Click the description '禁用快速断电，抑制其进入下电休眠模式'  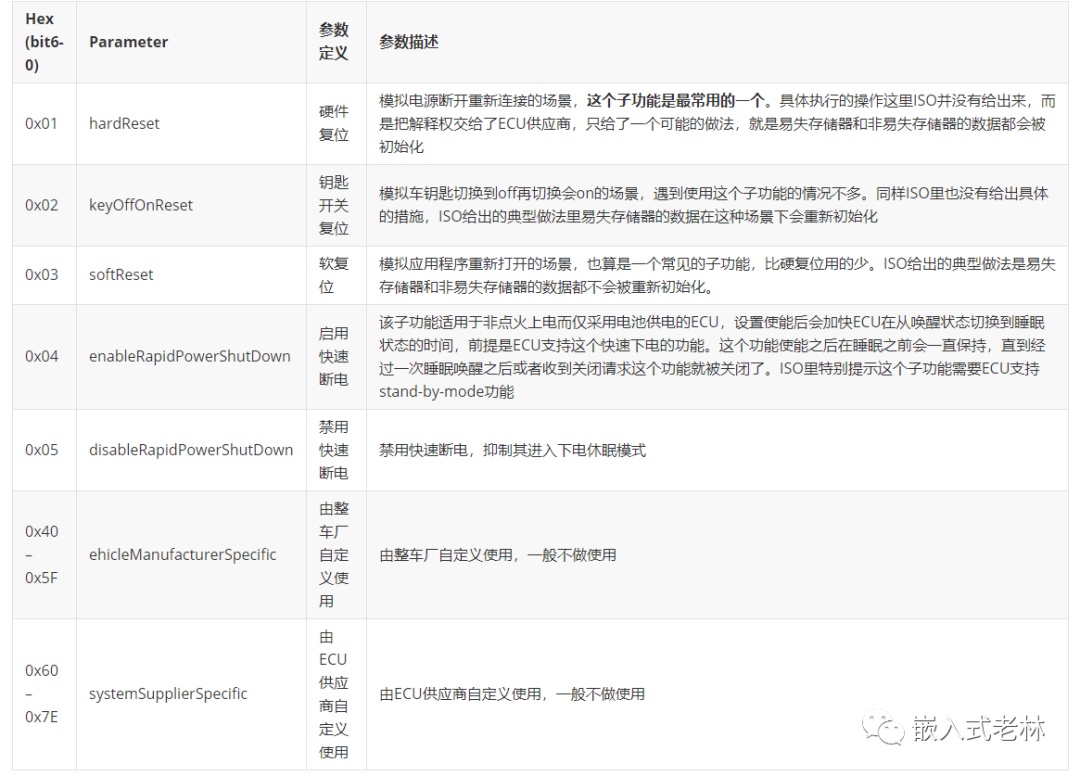[x=717, y=450]
